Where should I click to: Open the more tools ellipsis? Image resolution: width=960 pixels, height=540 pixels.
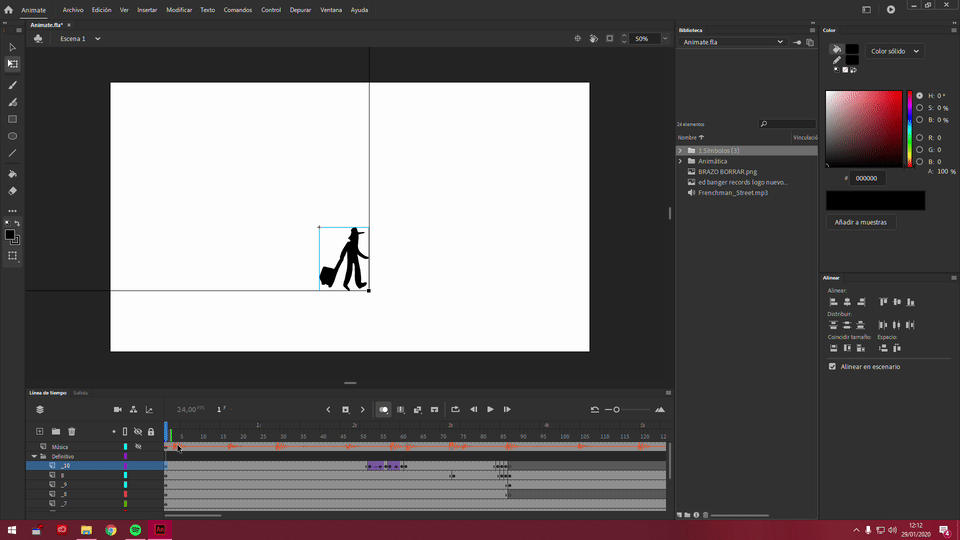pyautogui.click(x=12, y=211)
